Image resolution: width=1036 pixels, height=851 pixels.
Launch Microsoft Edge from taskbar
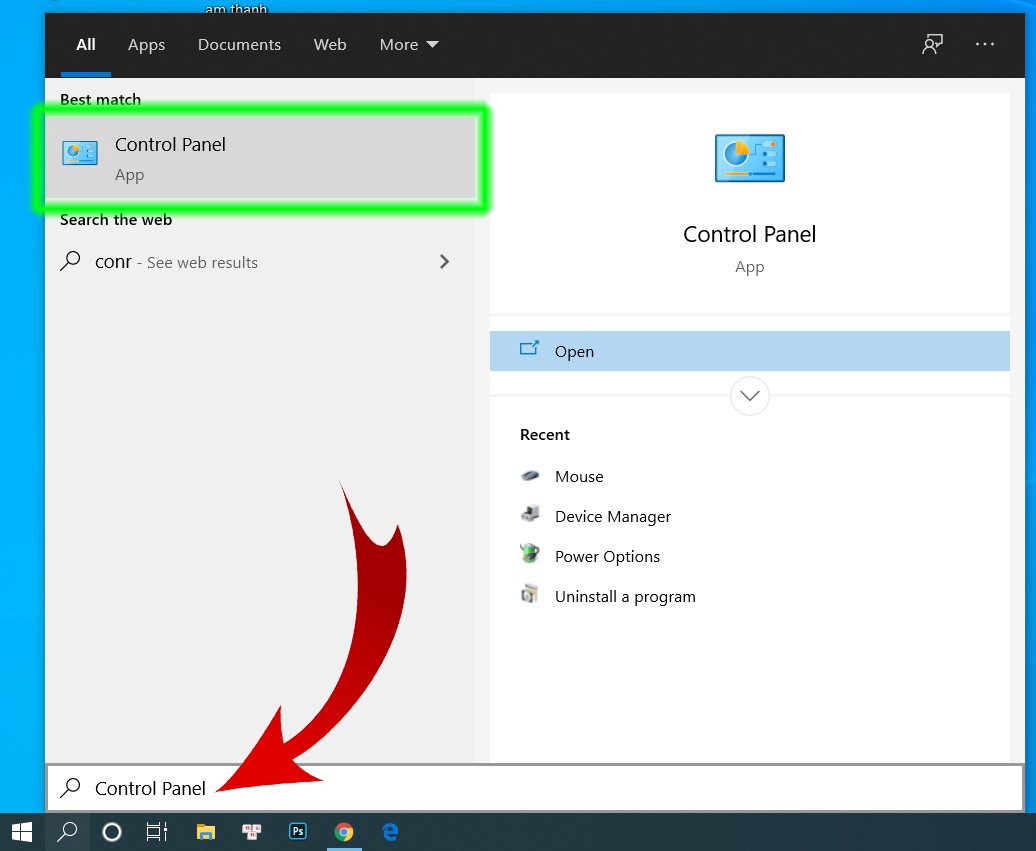tap(390, 832)
